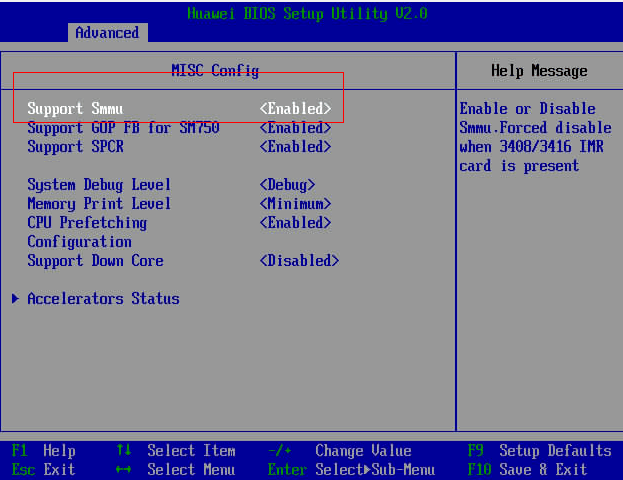Click the F9 Setup Defaults hint
The image size is (623, 480).
540,451
